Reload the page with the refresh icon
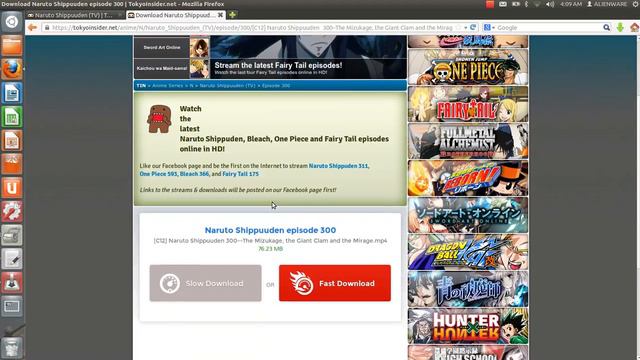The width and height of the screenshot is (640, 360). 473,27
